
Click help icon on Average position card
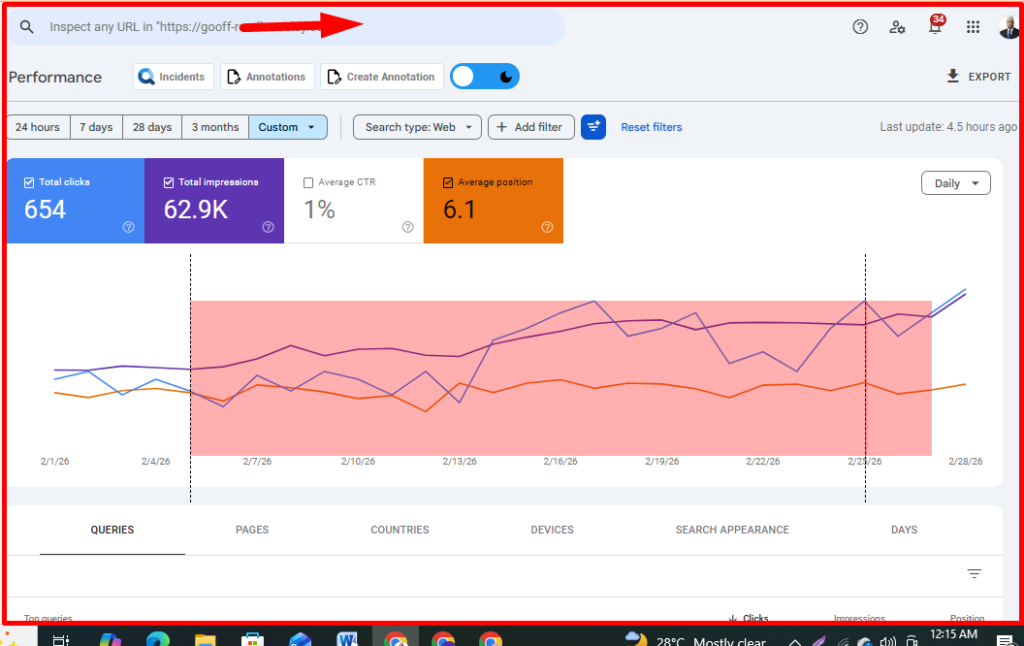coord(547,227)
